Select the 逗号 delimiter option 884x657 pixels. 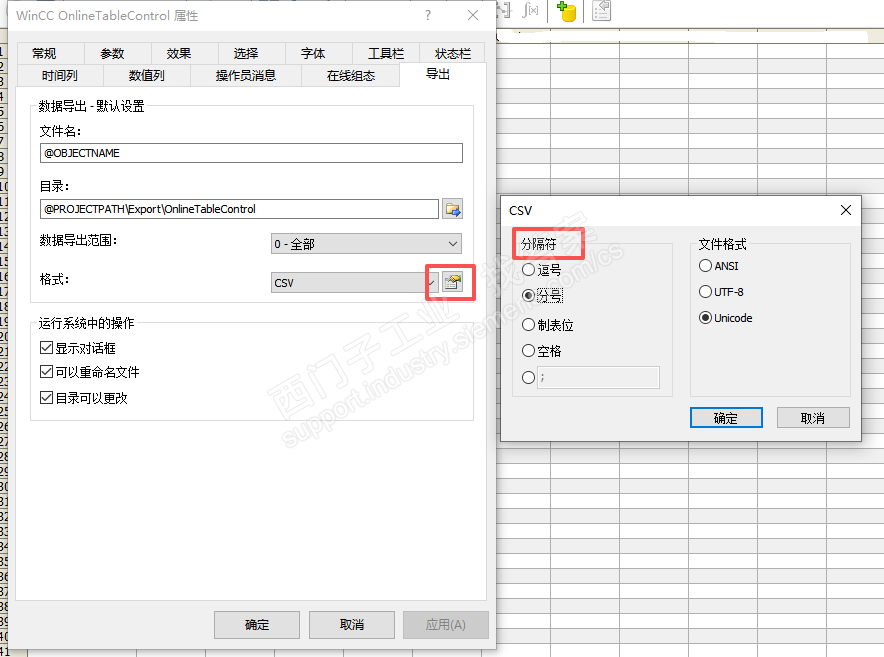(x=541, y=270)
